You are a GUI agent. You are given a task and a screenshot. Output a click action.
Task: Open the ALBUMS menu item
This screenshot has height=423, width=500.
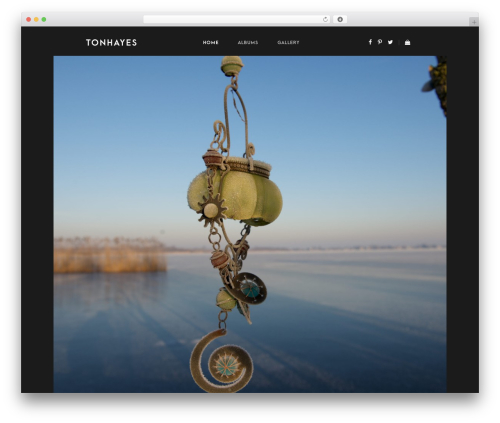pyautogui.click(x=248, y=42)
